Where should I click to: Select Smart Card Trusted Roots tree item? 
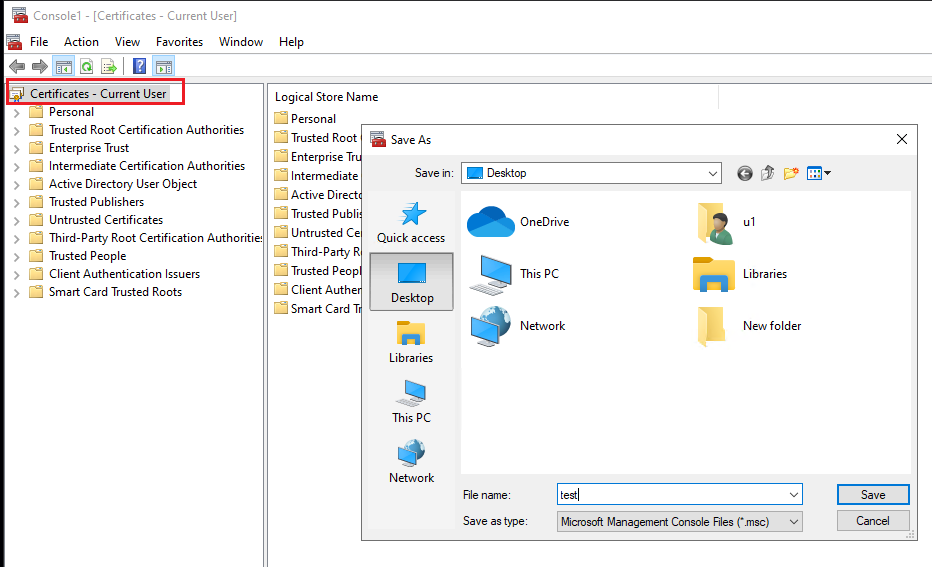tap(115, 292)
